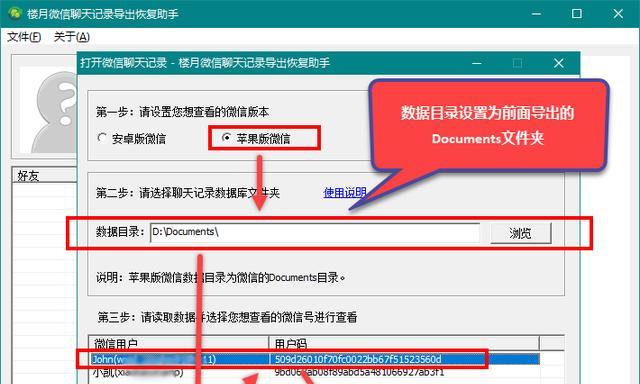
Task: Click the 浏览 button
Action: [x=520, y=233]
